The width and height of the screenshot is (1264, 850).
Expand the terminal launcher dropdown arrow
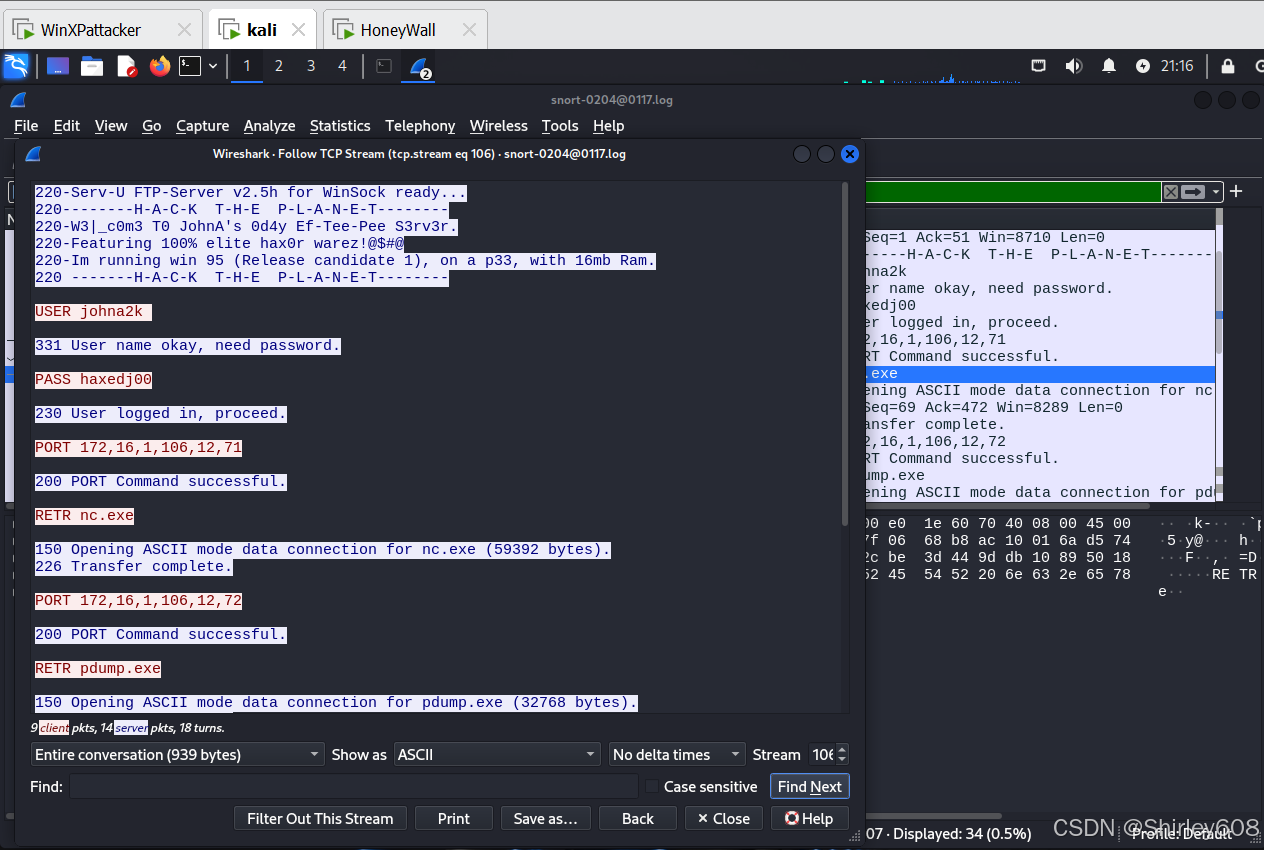[x=213, y=66]
